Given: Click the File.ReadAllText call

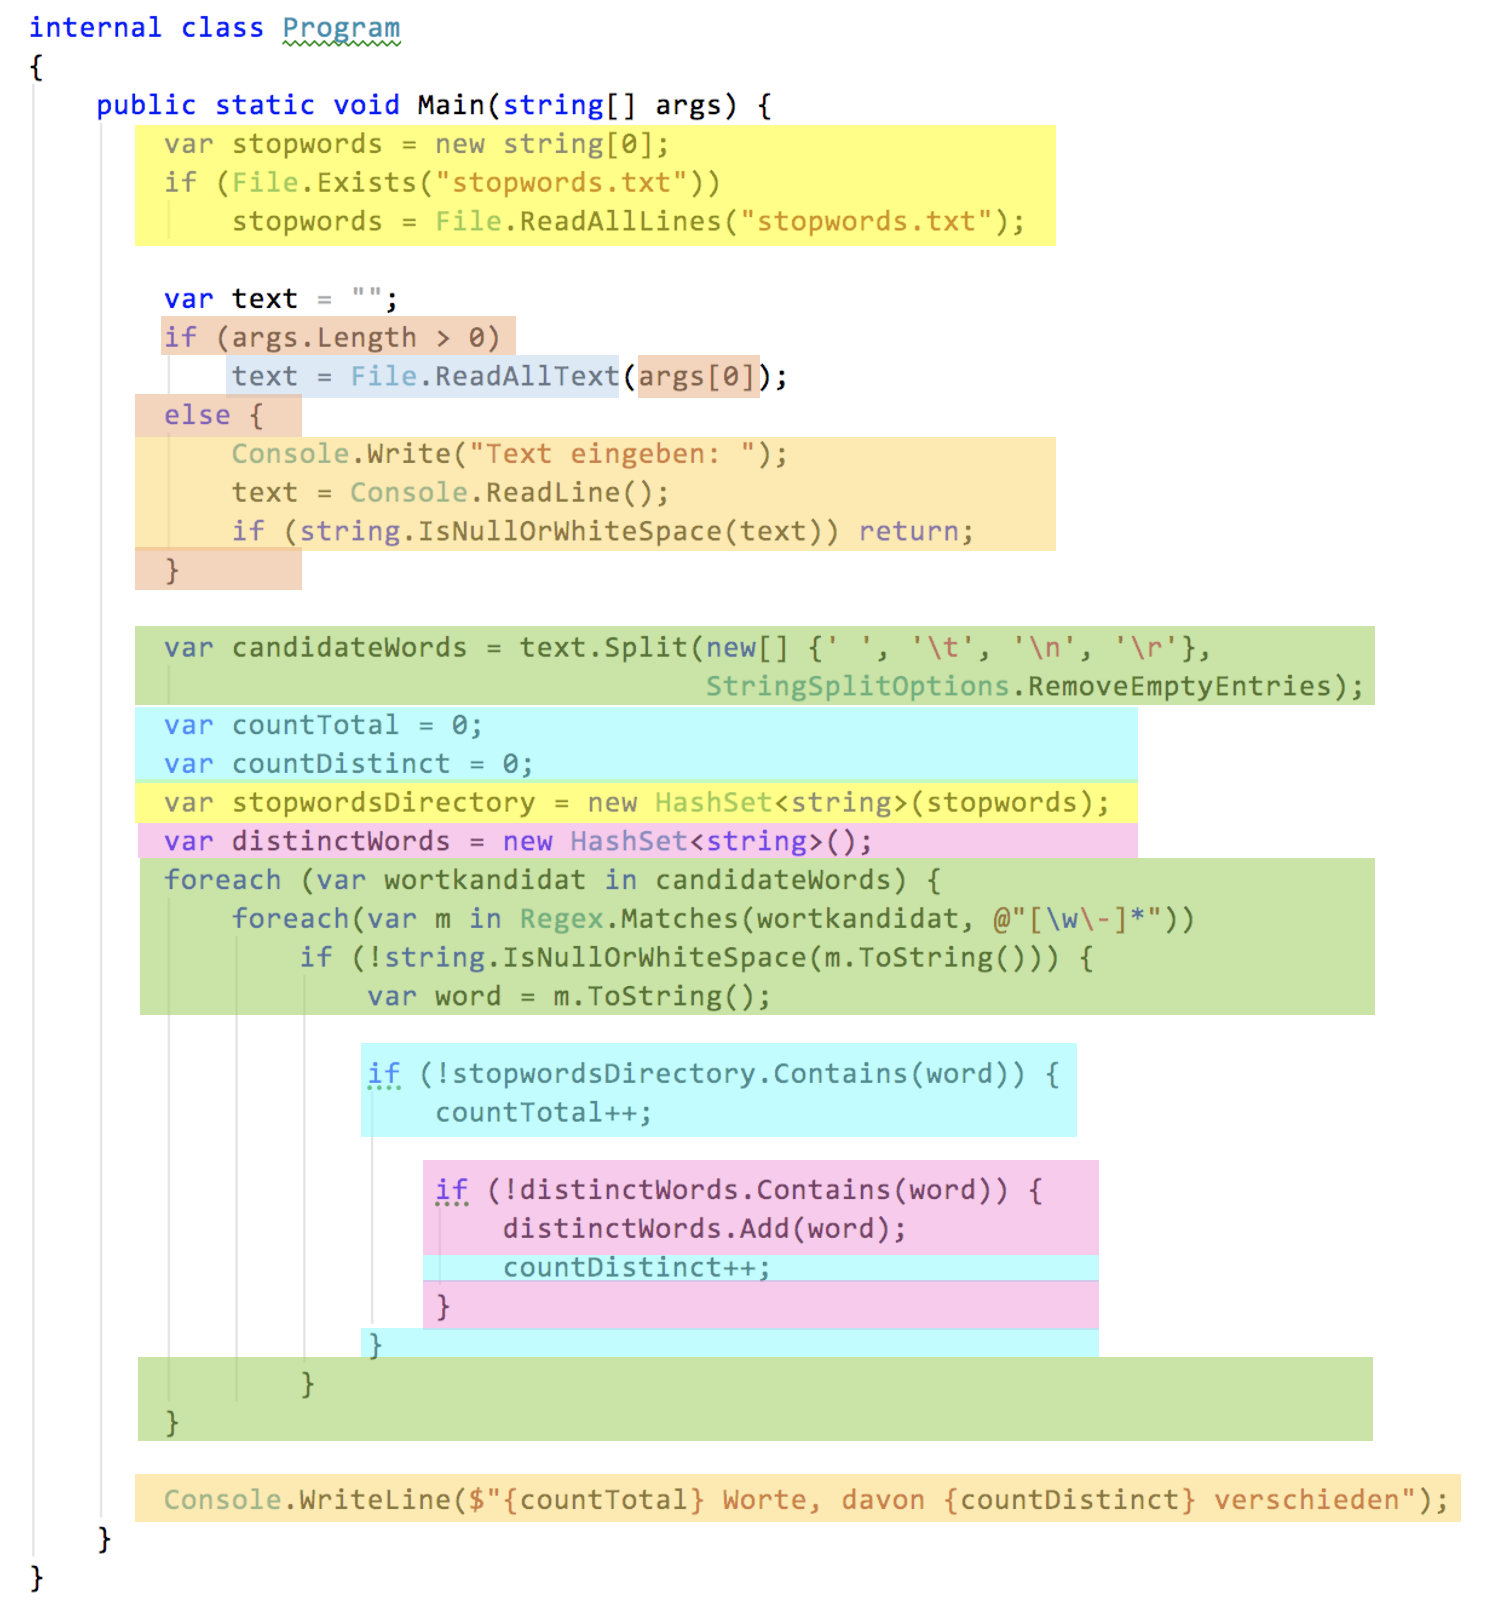Looking at the screenshot, I should 484,377.
